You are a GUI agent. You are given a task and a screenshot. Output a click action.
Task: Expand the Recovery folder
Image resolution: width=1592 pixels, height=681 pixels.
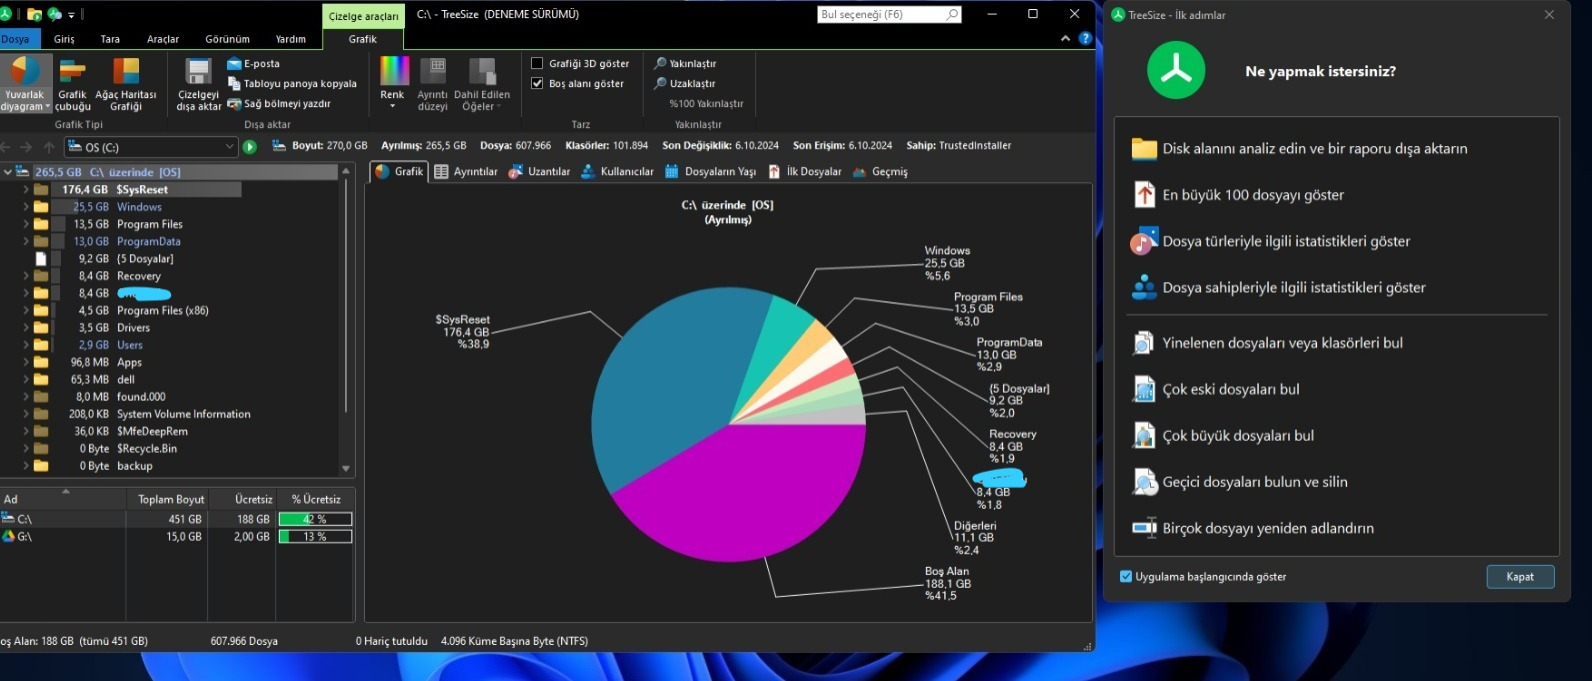coord(25,276)
